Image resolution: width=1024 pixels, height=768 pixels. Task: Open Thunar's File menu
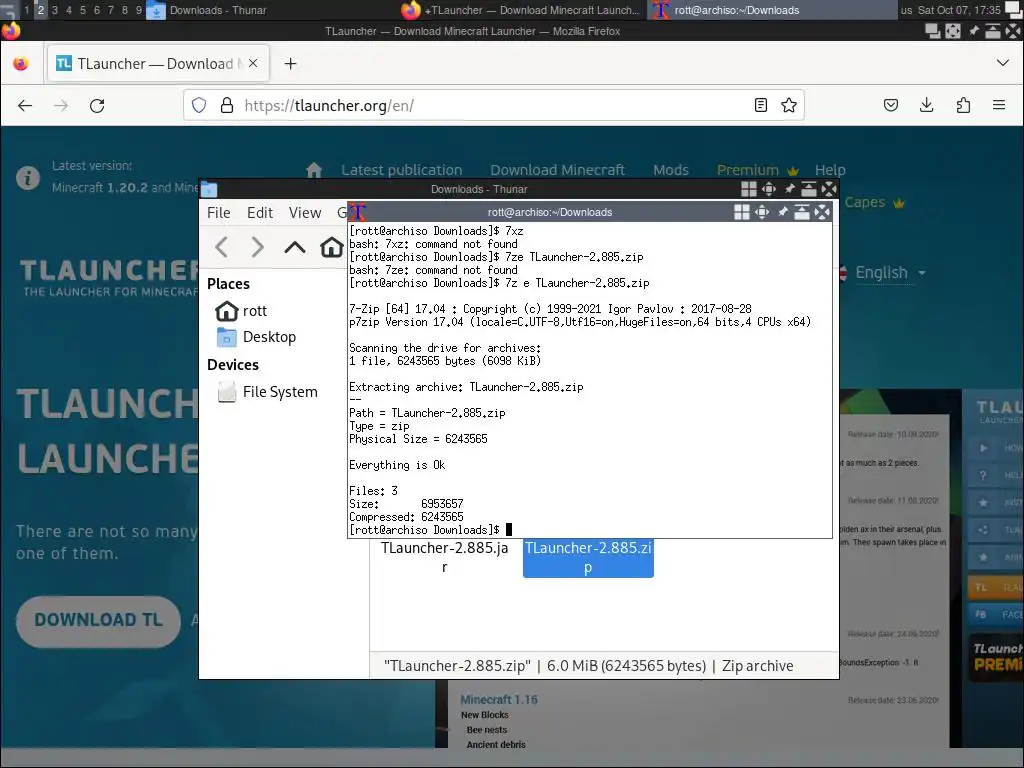pos(218,213)
